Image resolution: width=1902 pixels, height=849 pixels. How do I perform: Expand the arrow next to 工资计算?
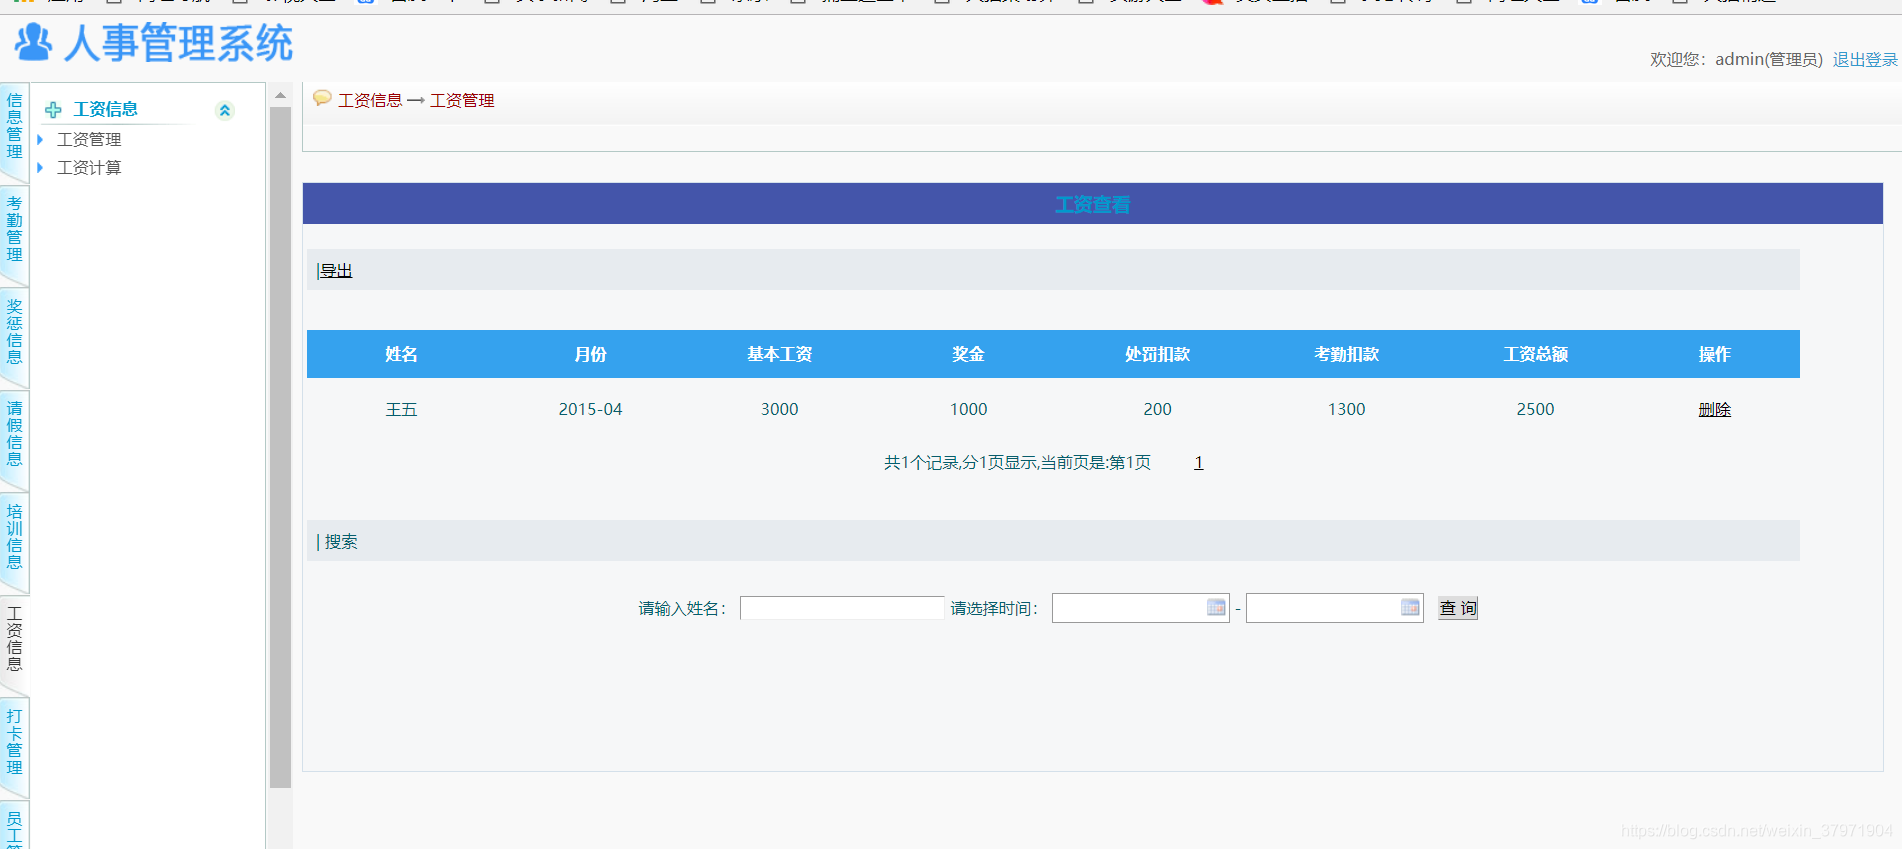coord(40,167)
